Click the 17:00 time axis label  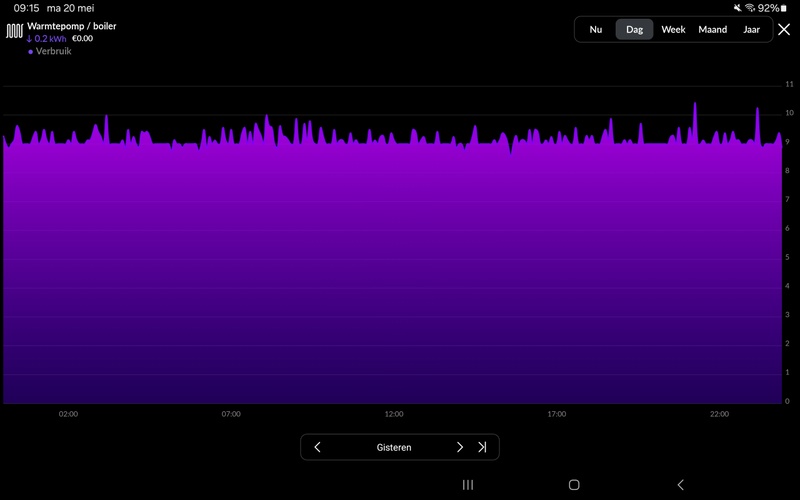pos(557,414)
